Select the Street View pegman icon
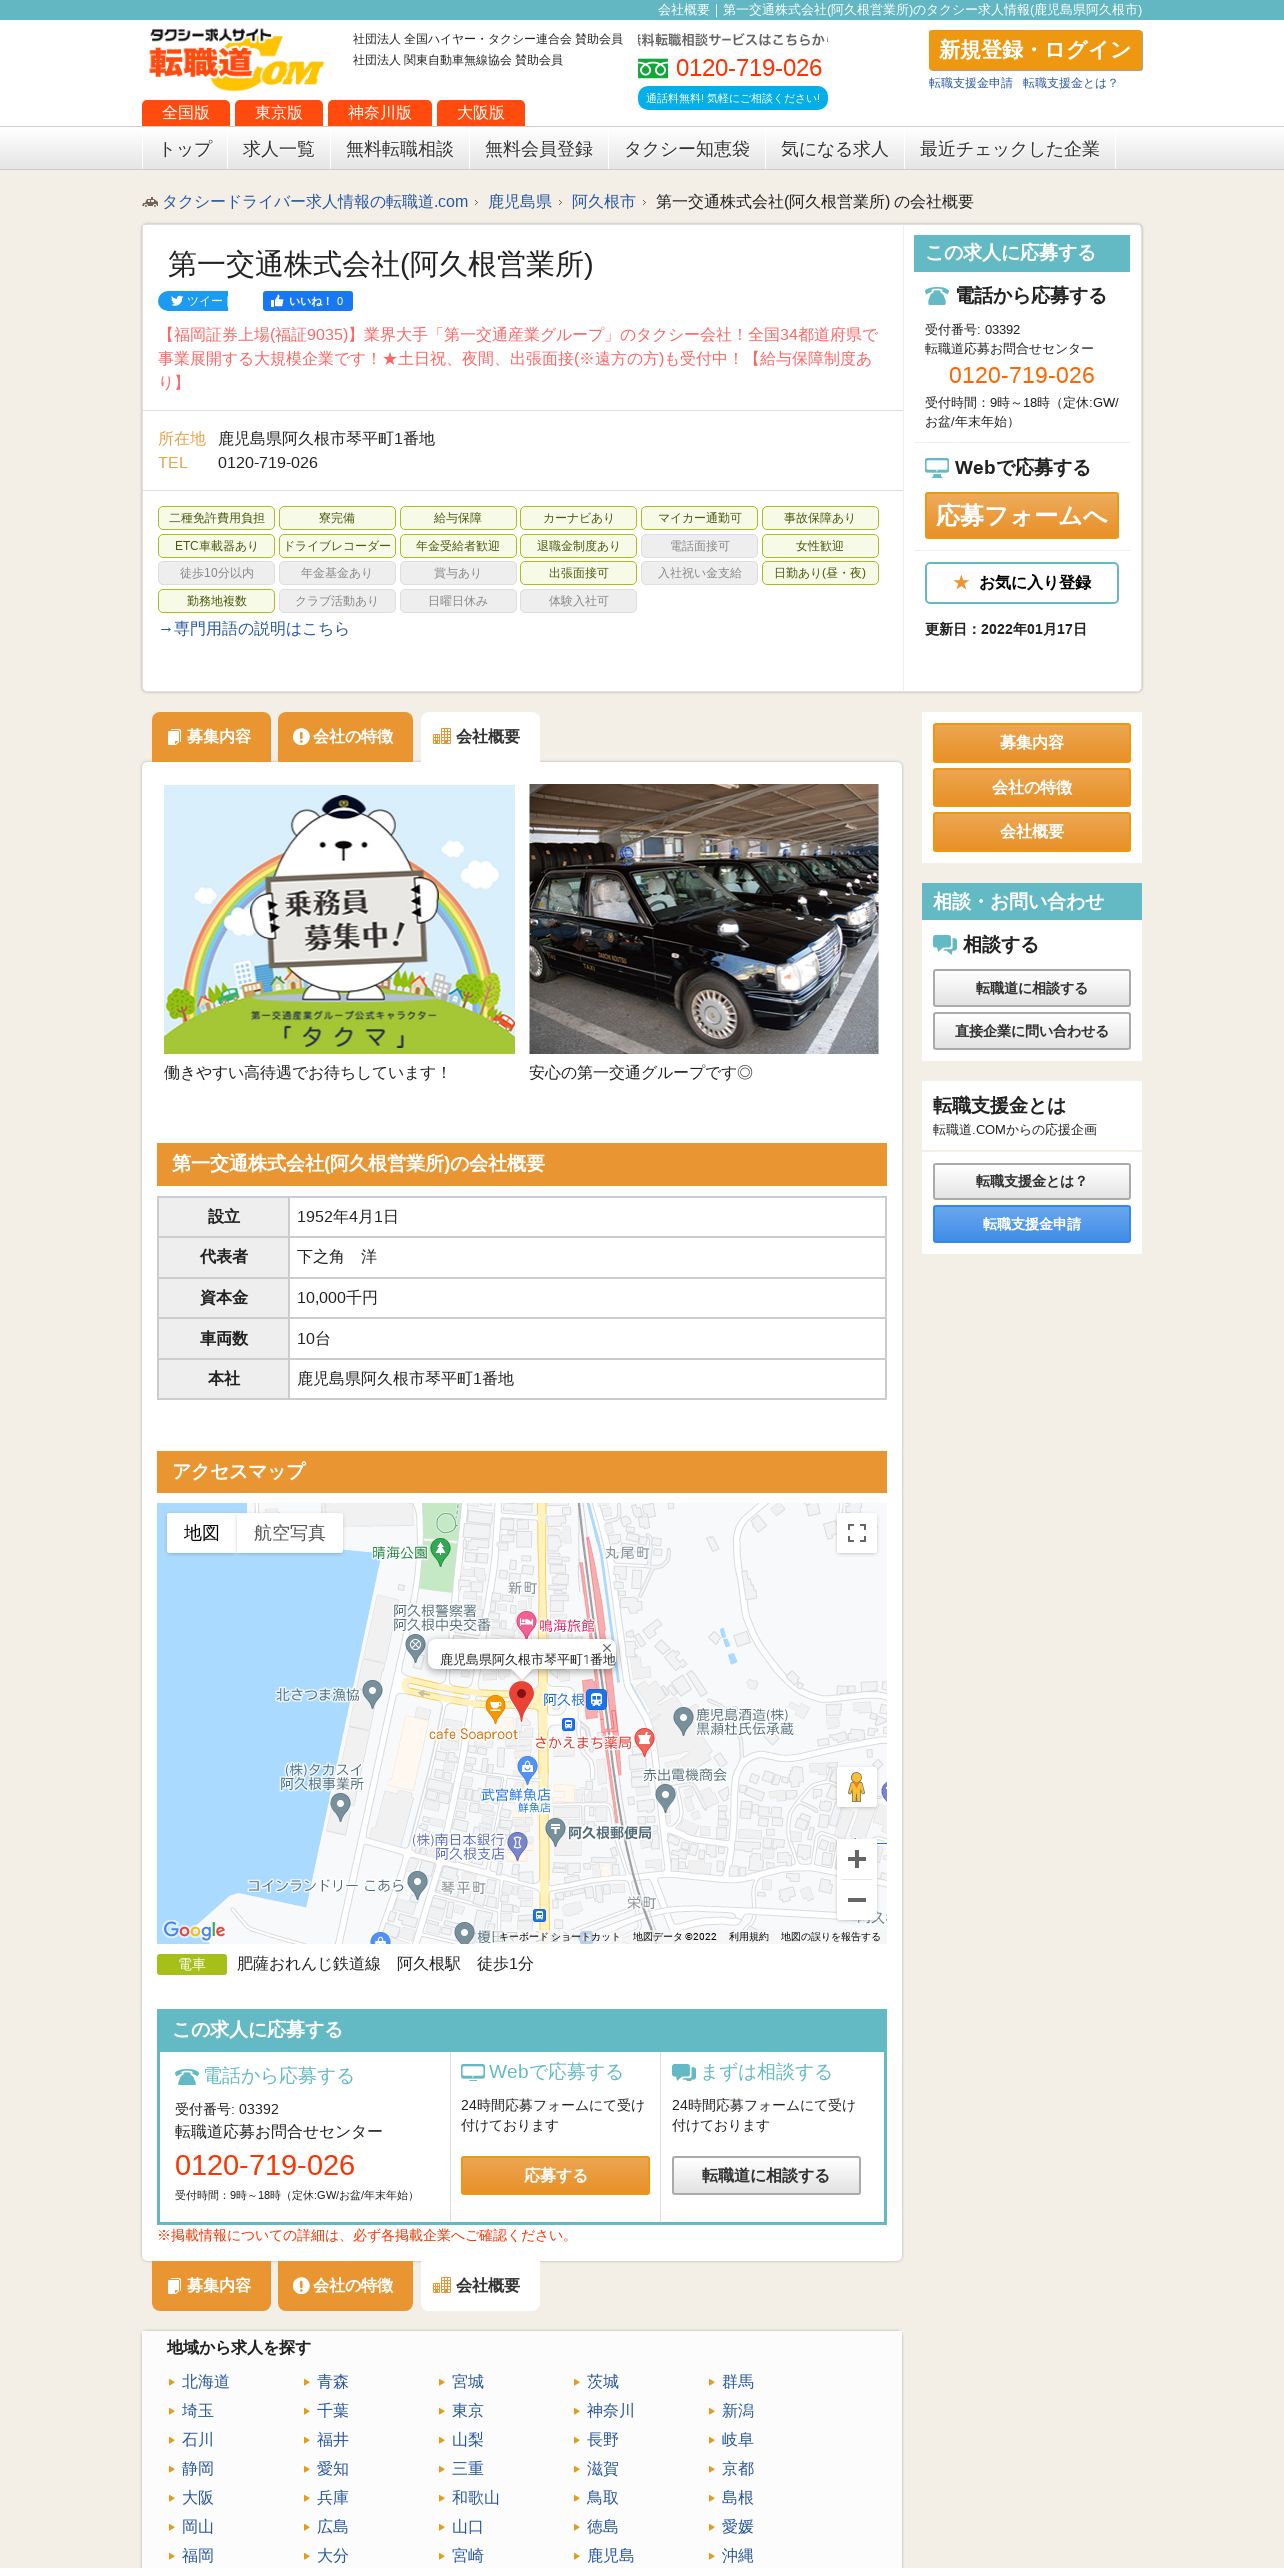 (x=856, y=1787)
